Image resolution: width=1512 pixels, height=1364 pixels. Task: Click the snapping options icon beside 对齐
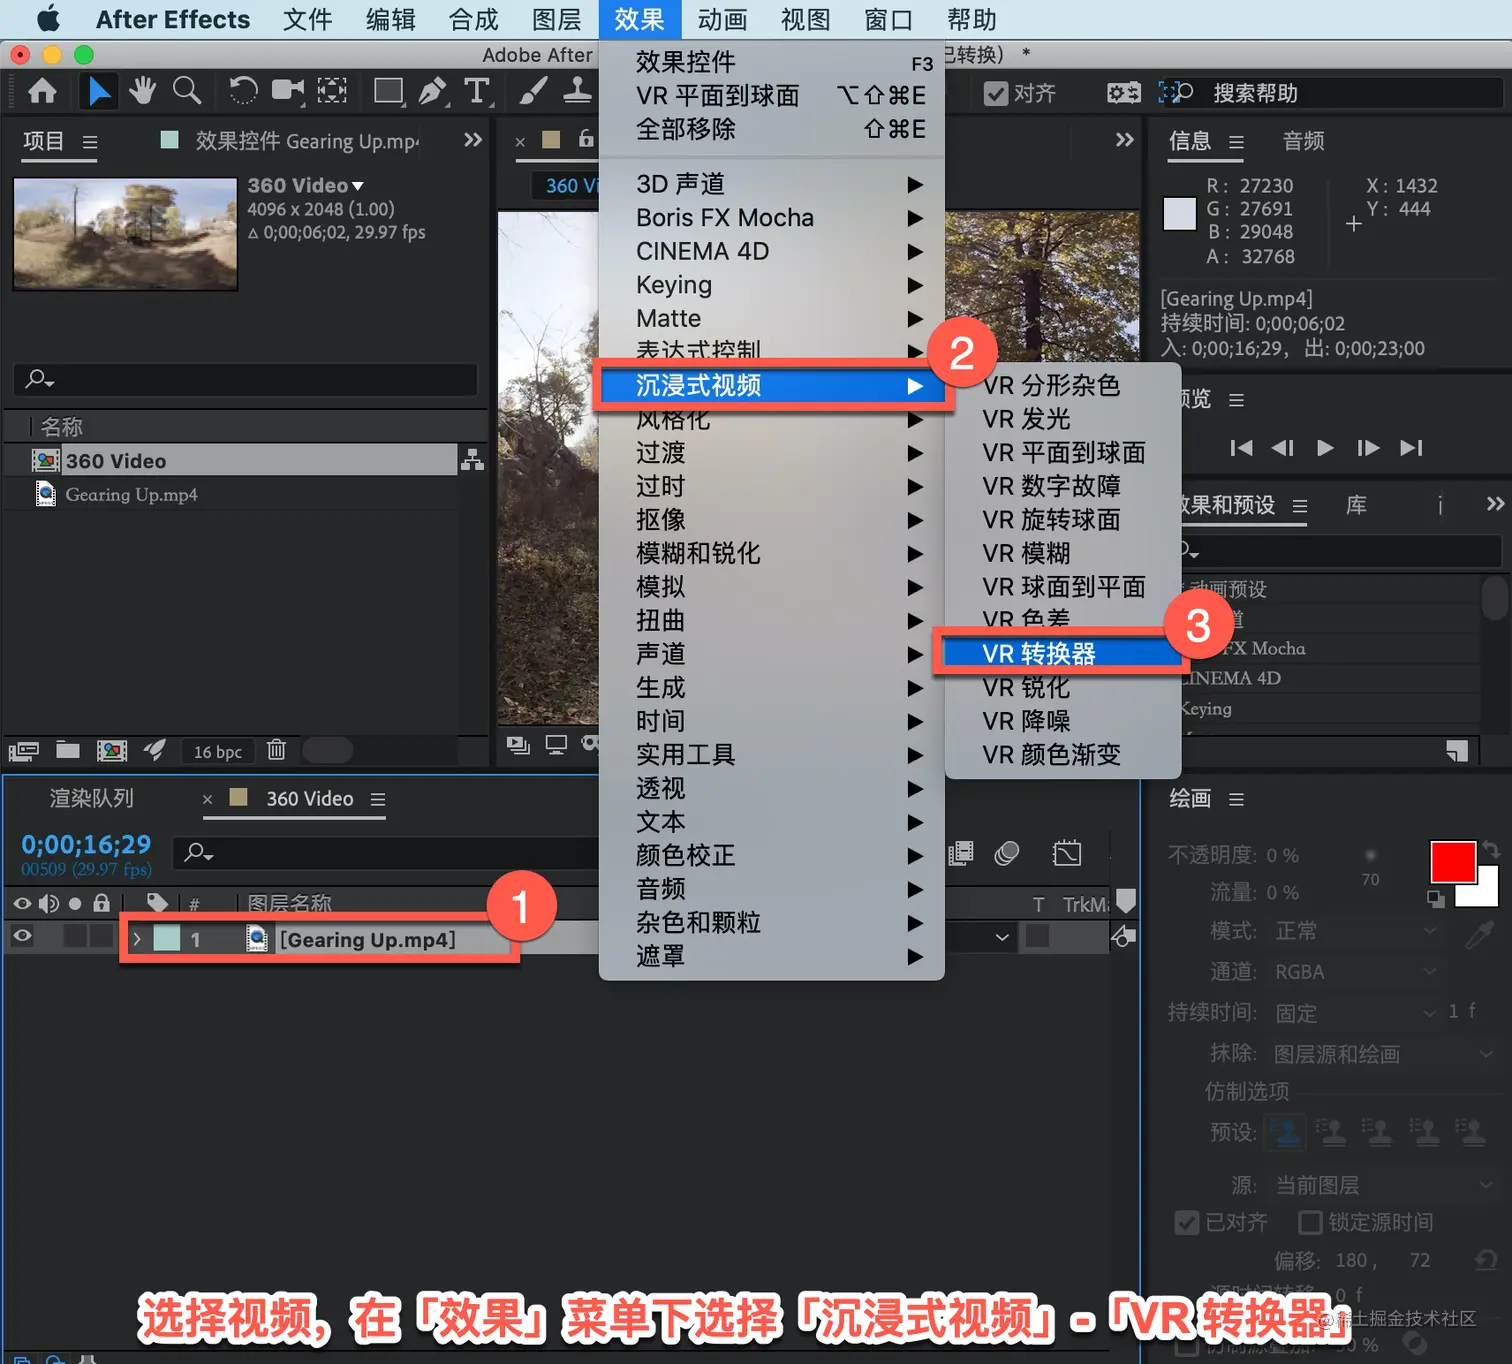tap(1123, 93)
